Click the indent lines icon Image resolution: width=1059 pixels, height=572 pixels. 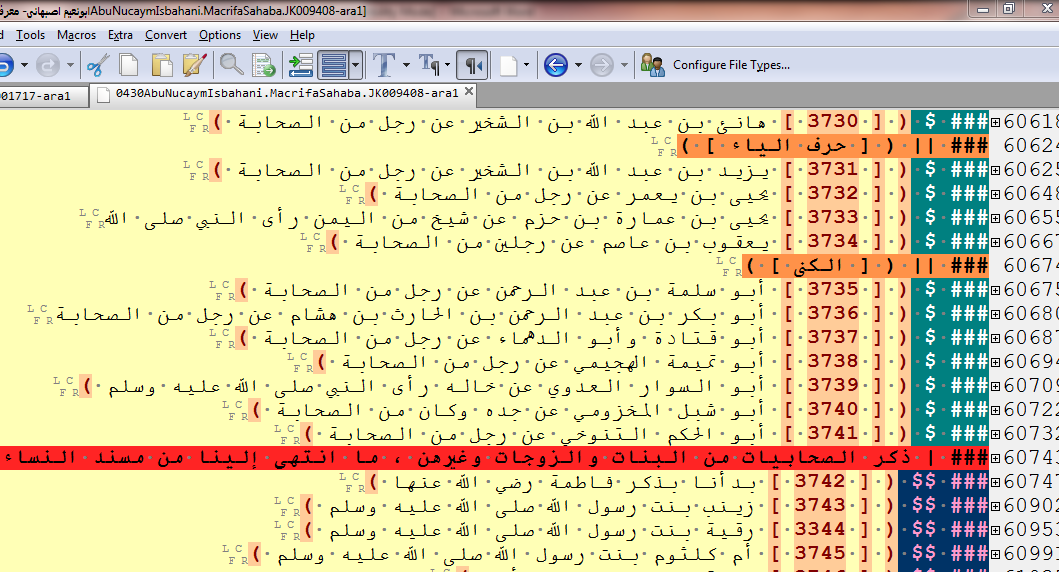click(x=301, y=66)
